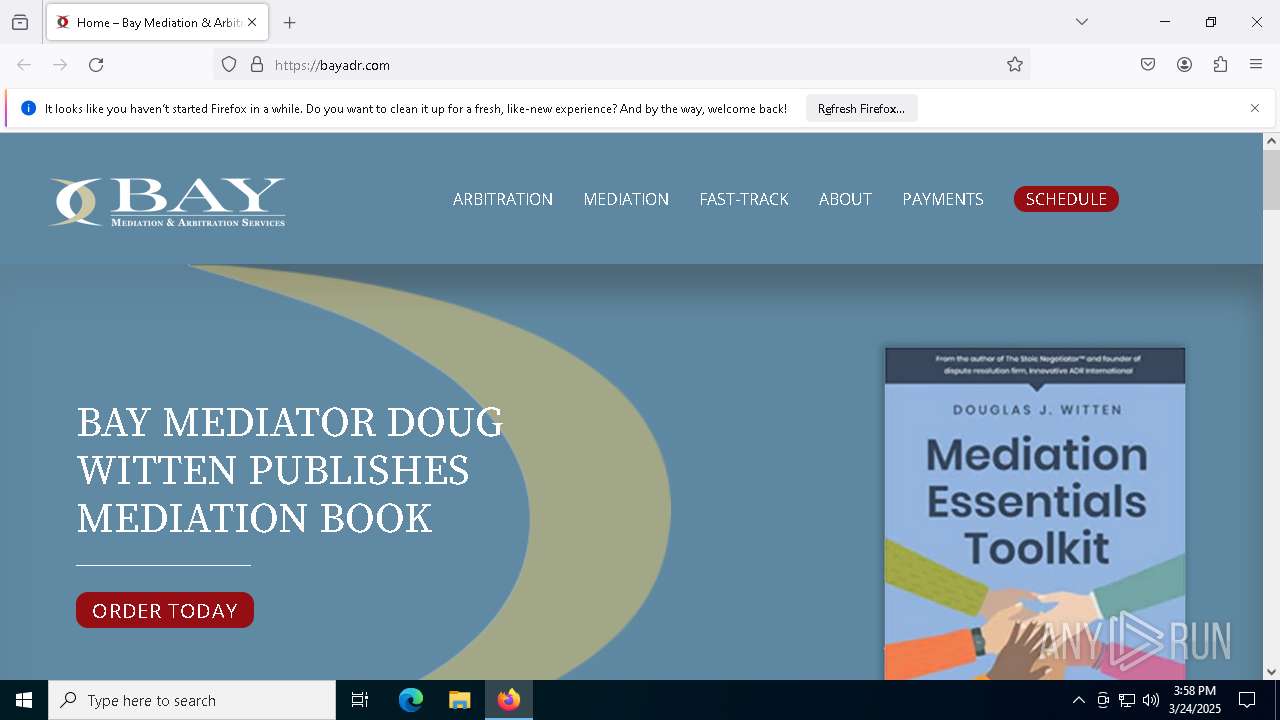Restore down the Firefox window
This screenshot has width=1280, height=720.
pos(1211,22)
